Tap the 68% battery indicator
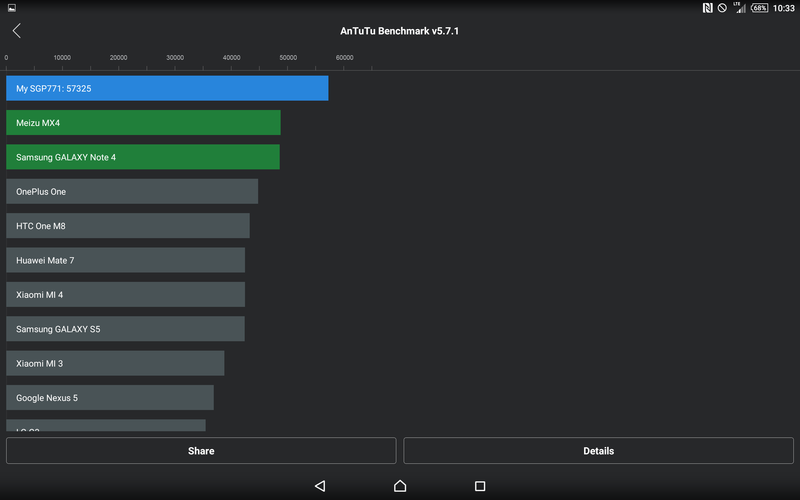800x500 pixels. [759, 8]
